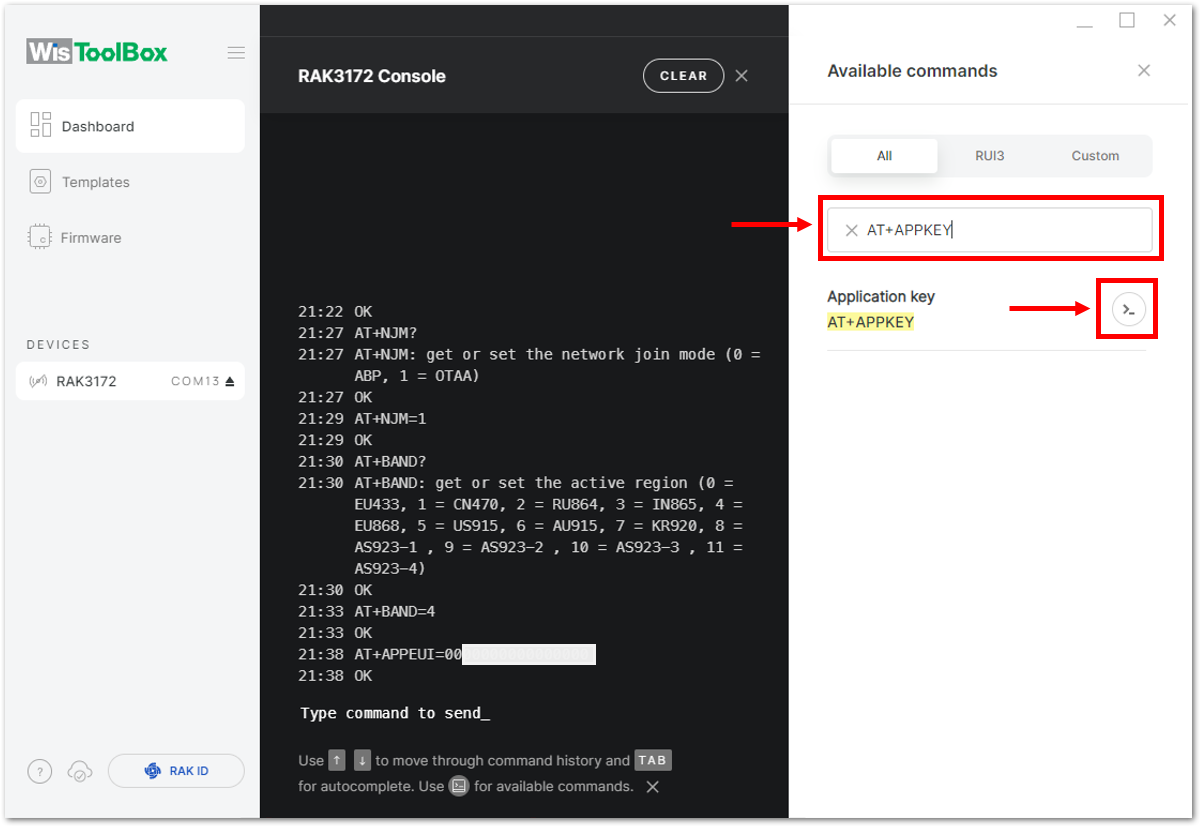Click the RAK3172 Console title
Image resolution: width=1201 pixels, height=827 pixels.
[x=372, y=76]
